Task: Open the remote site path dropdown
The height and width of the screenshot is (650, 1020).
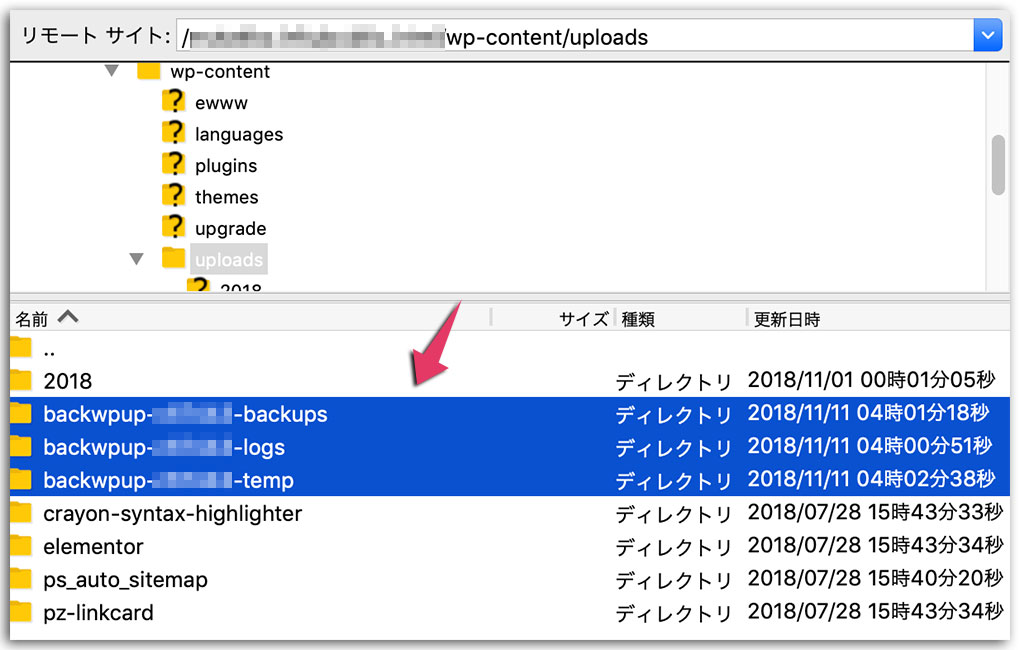Action: click(x=988, y=34)
